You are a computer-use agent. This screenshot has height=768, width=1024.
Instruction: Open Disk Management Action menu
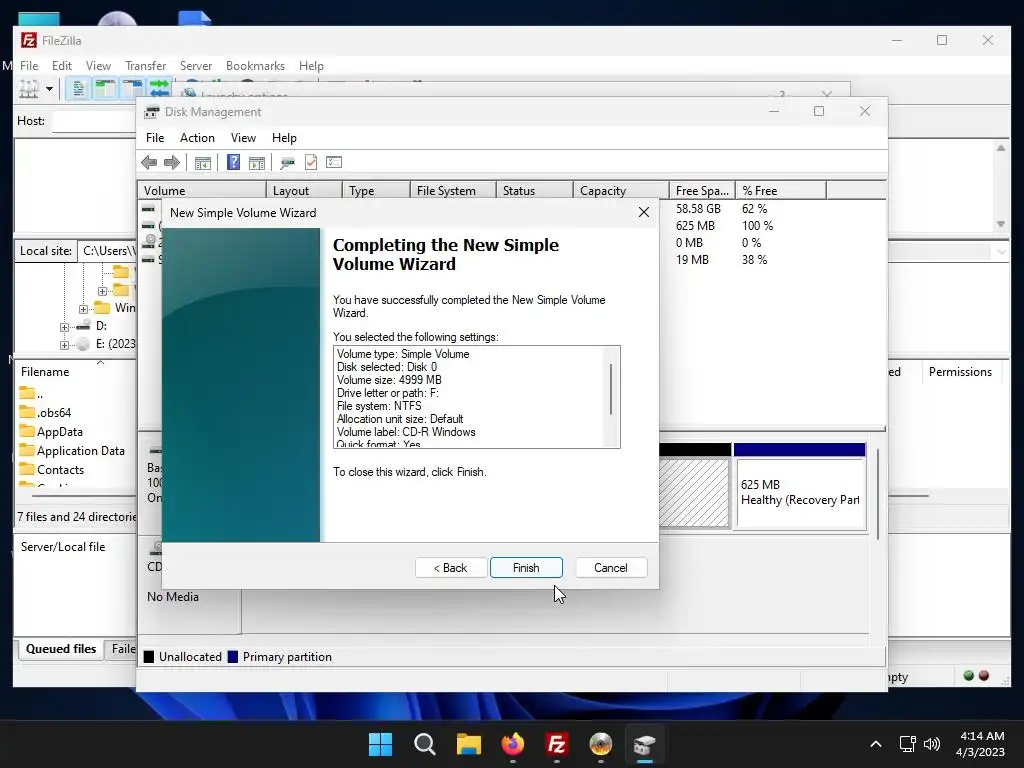click(x=197, y=138)
